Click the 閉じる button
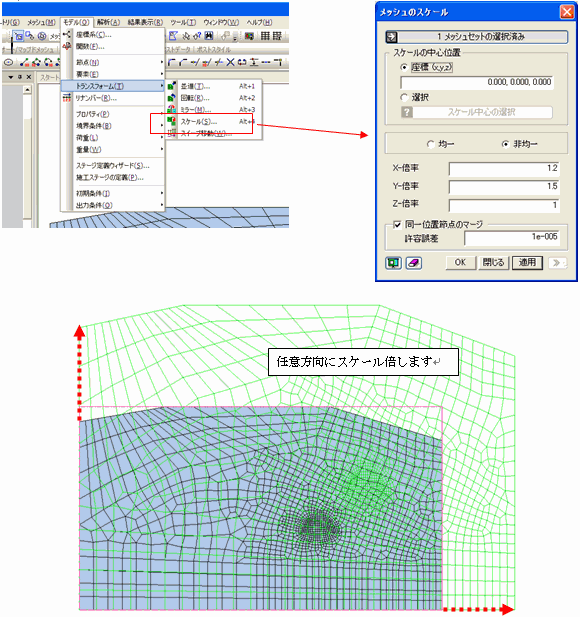The image size is (580, 617). pyautogui.click(x=493, y=262)
